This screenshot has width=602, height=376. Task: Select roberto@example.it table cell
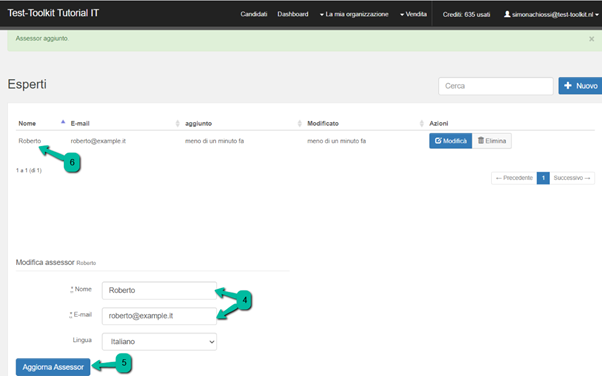(98, 141)
